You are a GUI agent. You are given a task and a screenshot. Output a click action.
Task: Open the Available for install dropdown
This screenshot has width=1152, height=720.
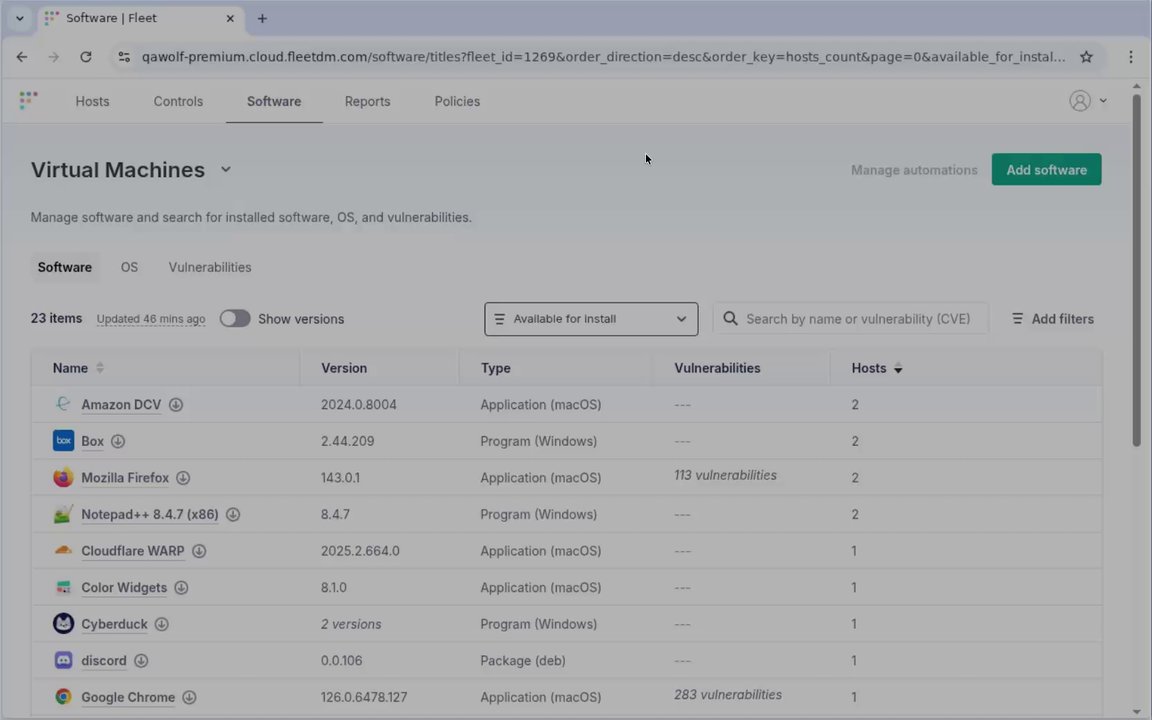[591, 319]
